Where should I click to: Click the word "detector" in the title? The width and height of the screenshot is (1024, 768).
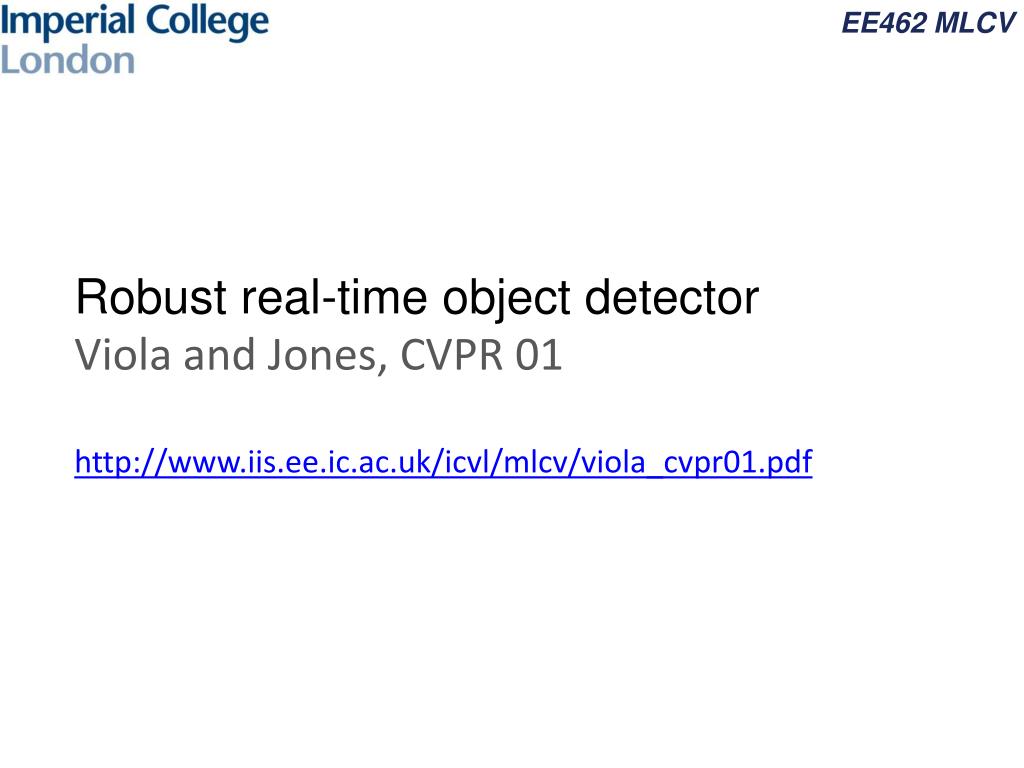pyautogui.click(x=671, y=297)
